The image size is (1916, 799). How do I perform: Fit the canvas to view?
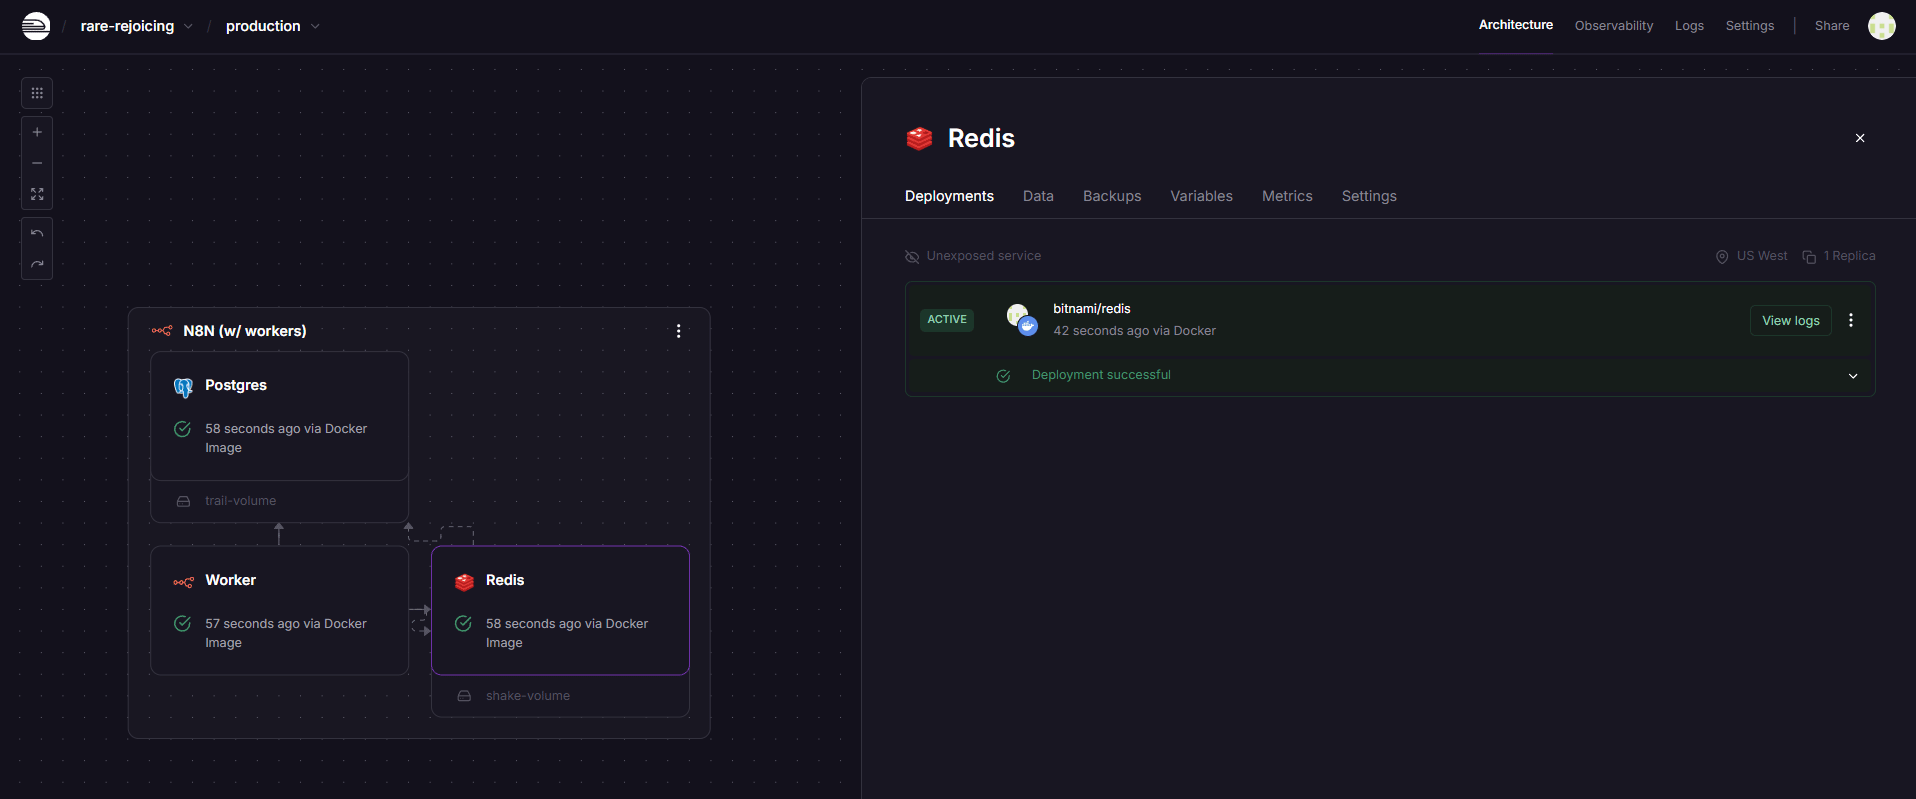(37, 194)
